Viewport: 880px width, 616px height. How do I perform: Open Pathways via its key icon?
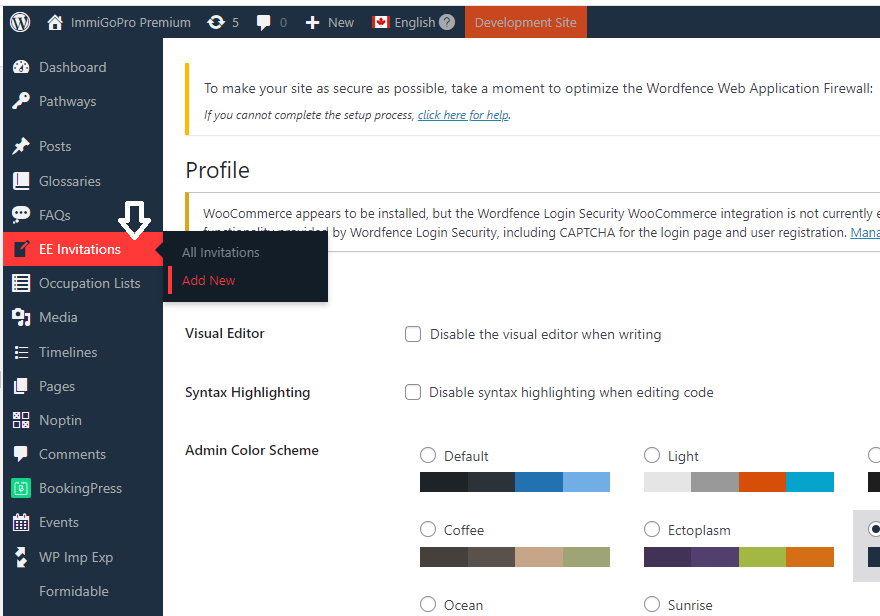21,101
